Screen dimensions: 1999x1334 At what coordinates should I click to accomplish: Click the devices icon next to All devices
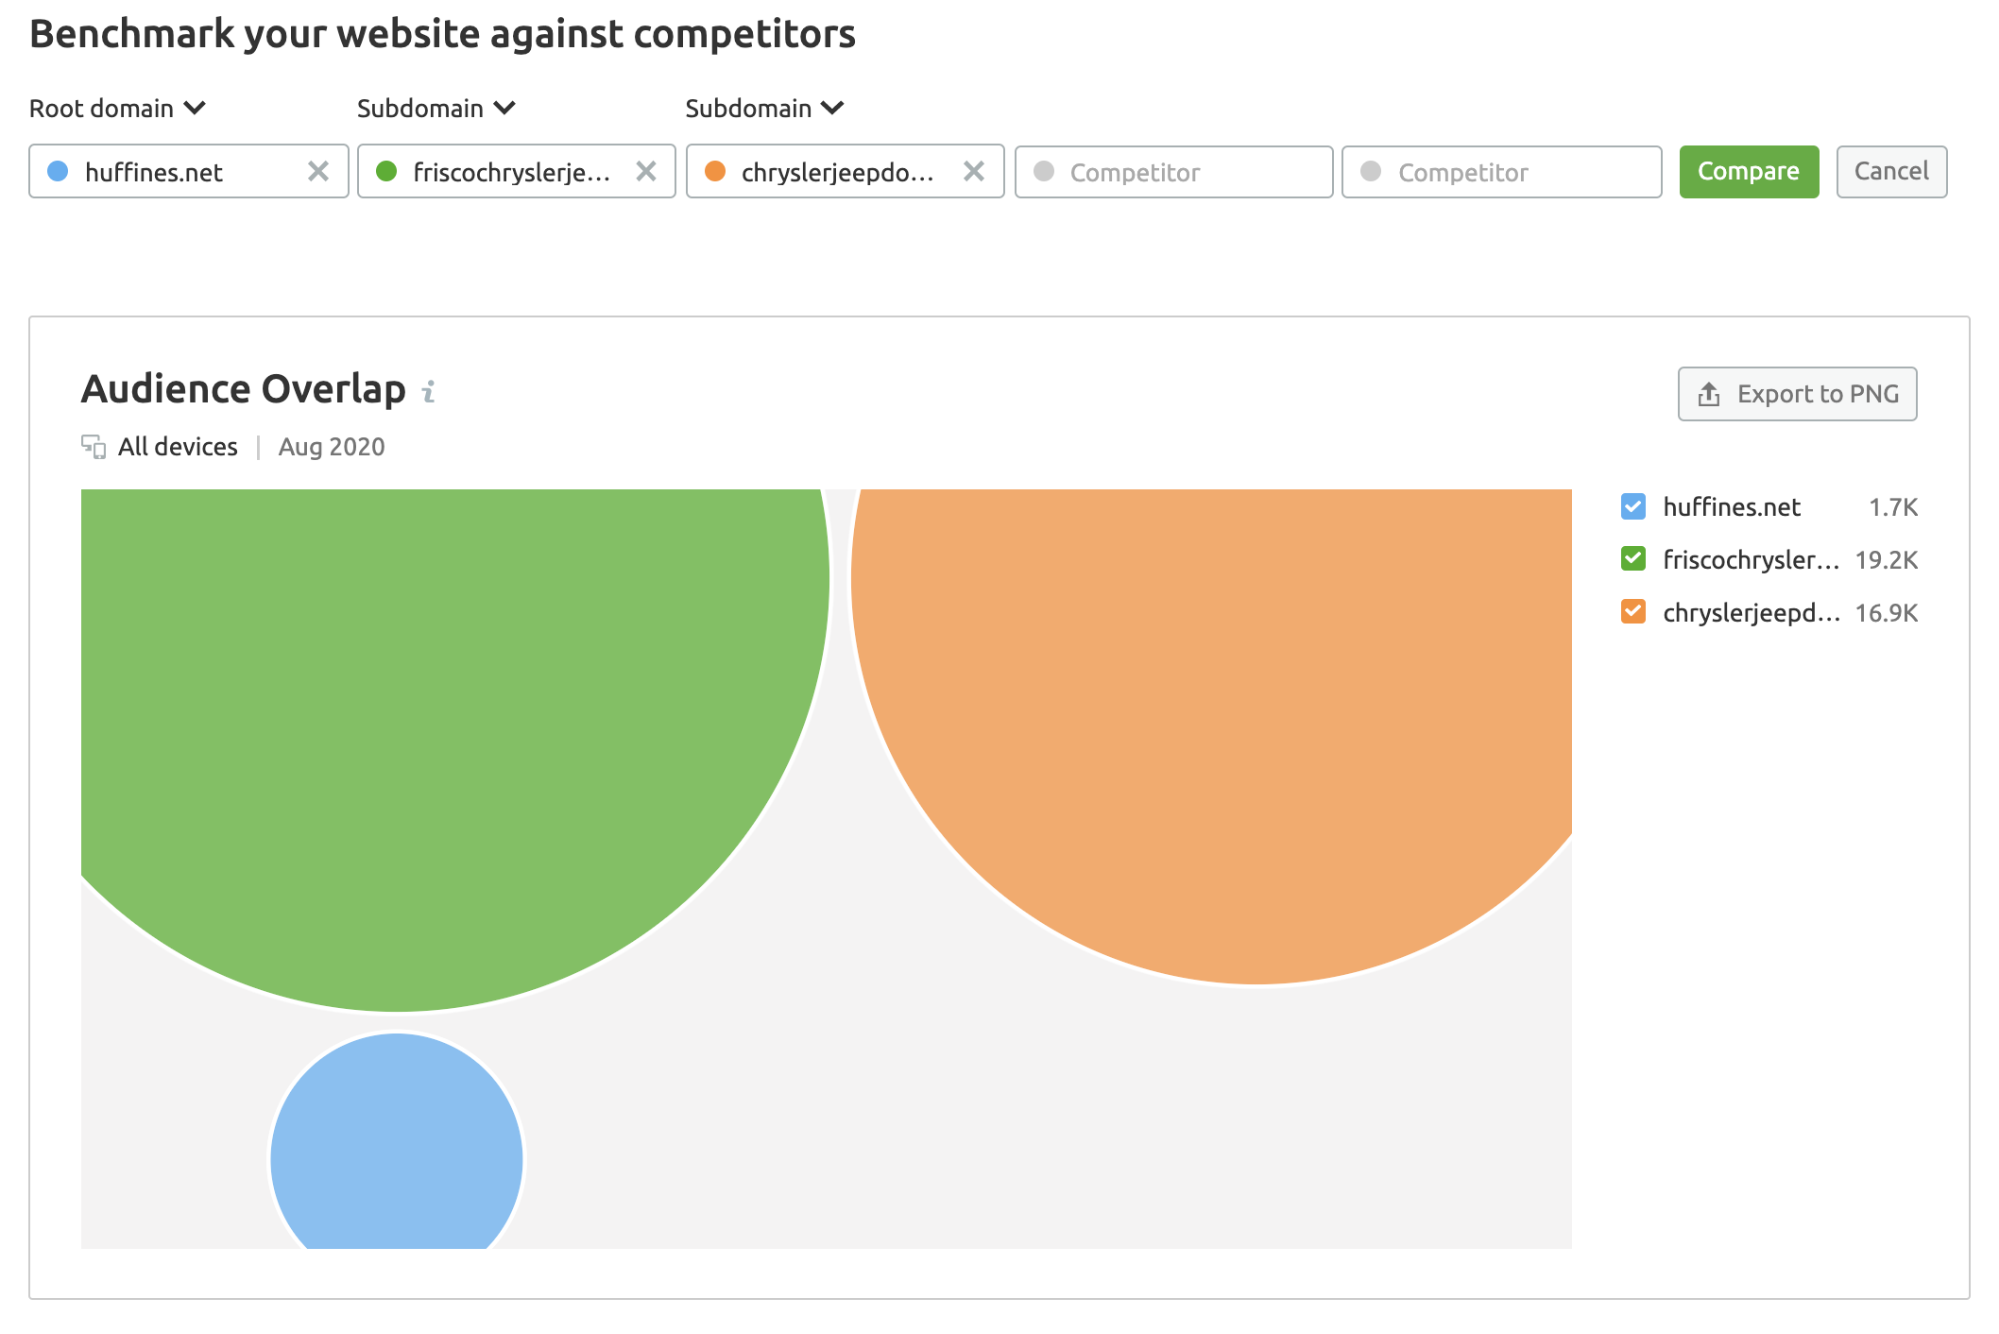pos(94,447)
